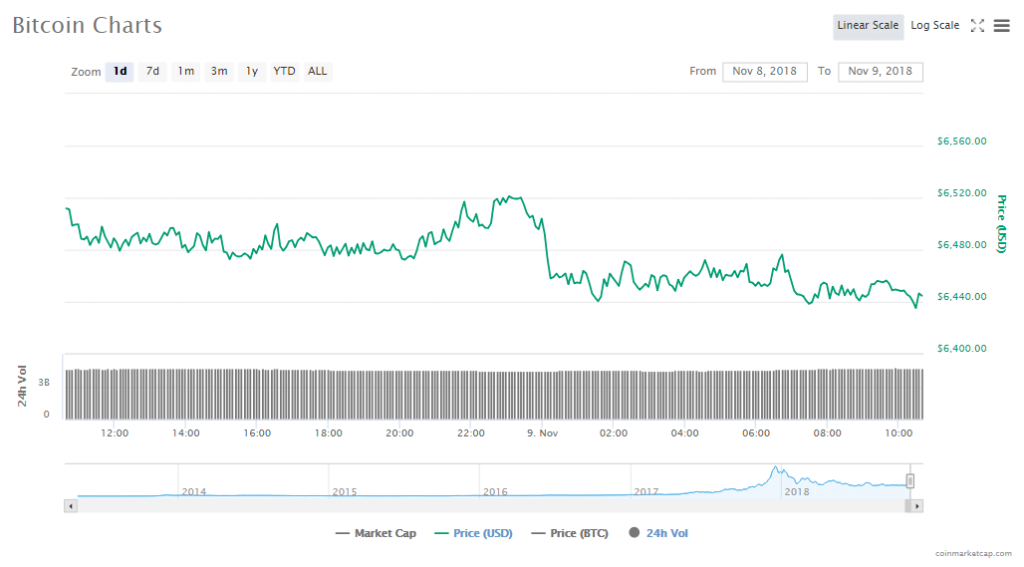Select the YTD zoom range
This screenshot has width=1024, height=567.
(284, 71)
